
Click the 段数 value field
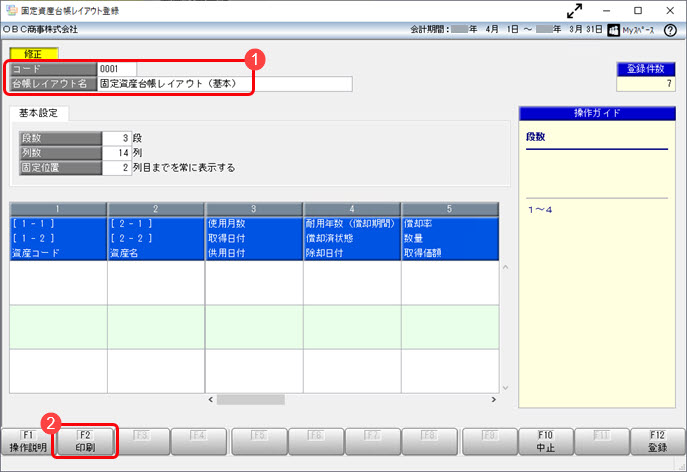pyautogui.click(x=116, y=138)
